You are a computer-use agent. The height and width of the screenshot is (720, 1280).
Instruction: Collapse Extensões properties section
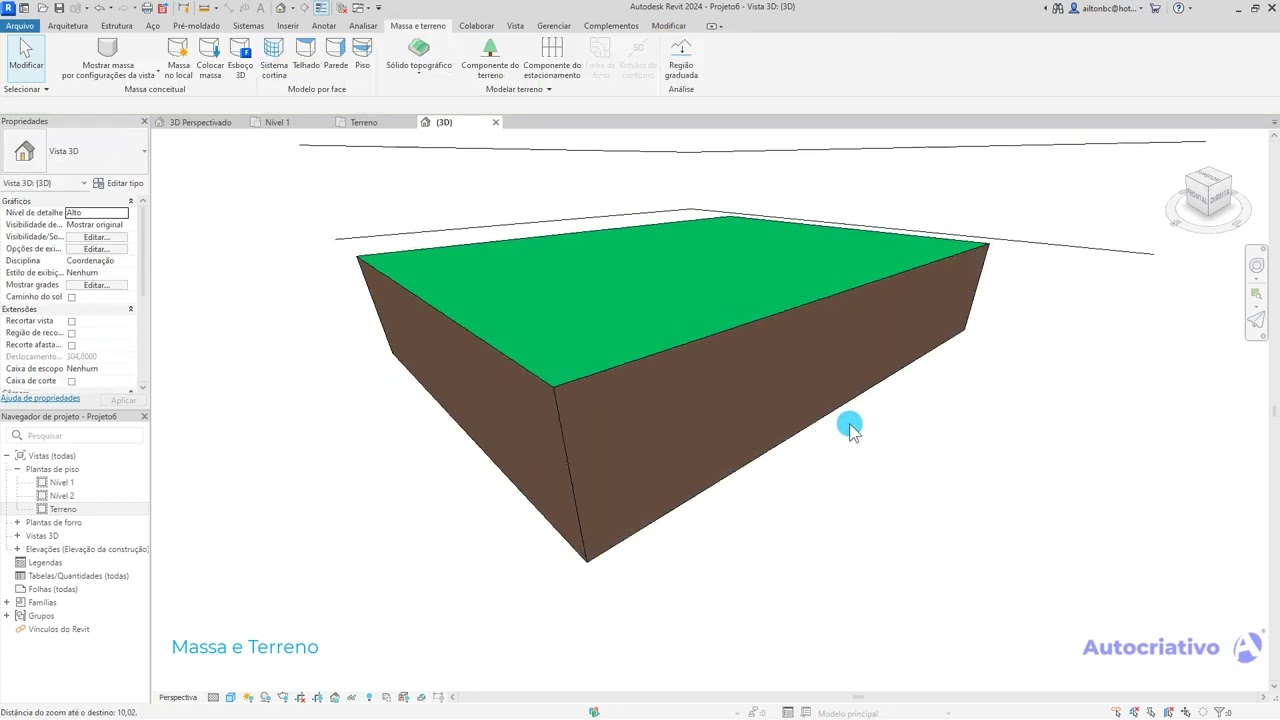[131, 309]
